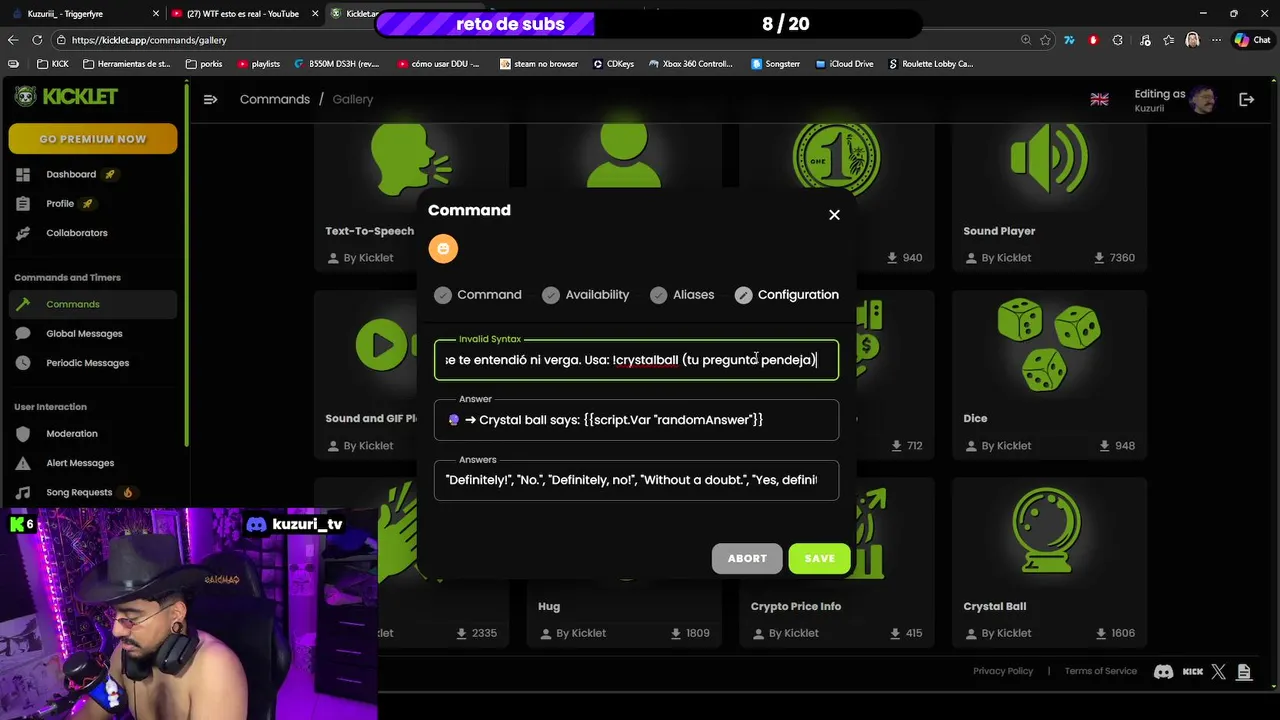This screenshot has height=720, width=1280.
Task: Click the zoom magnifier icon in address bar
Action: [x=1026, y=40]
